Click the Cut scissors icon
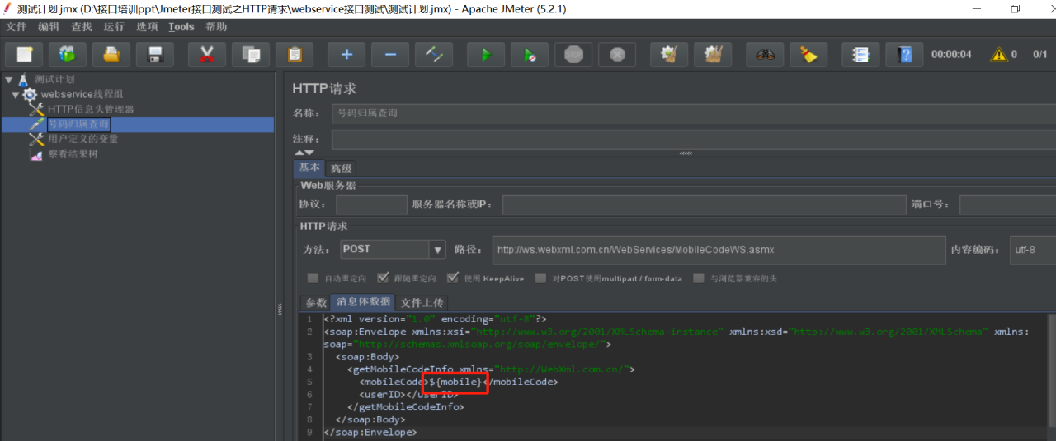 point(207,55)
